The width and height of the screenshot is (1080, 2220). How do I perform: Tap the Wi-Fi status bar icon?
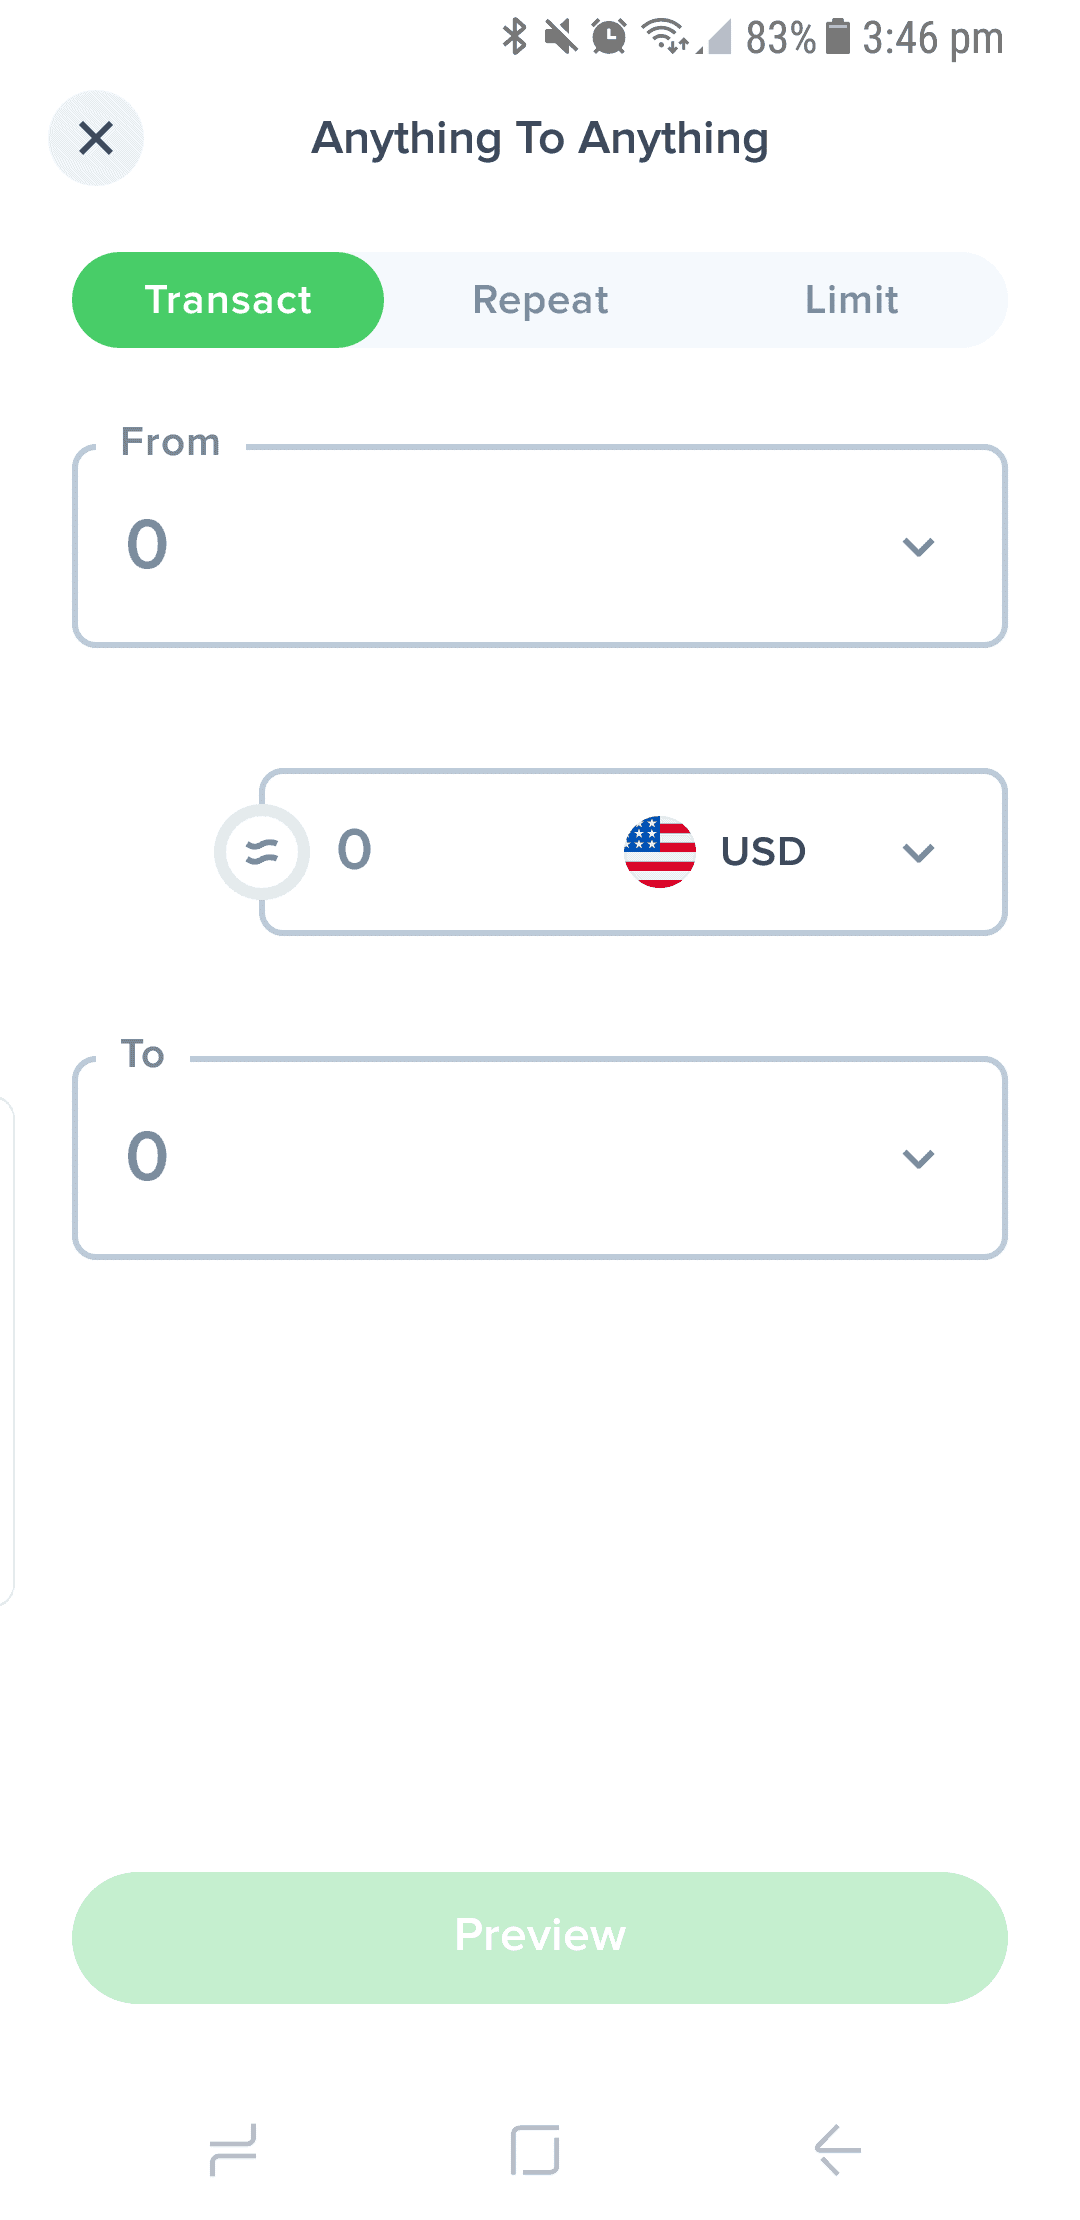click(x=664, y=37)
